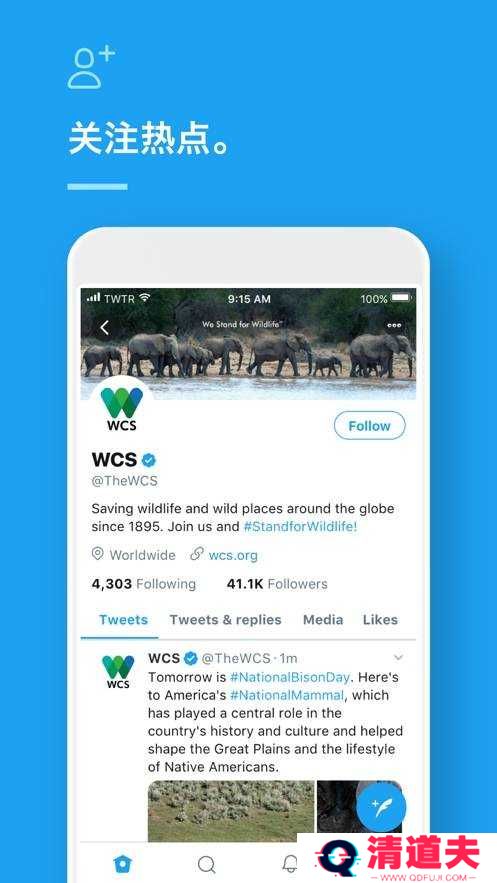Follow the WCS account
The width and height of the screenshot is (497, 883).
[x=369, y=426]
